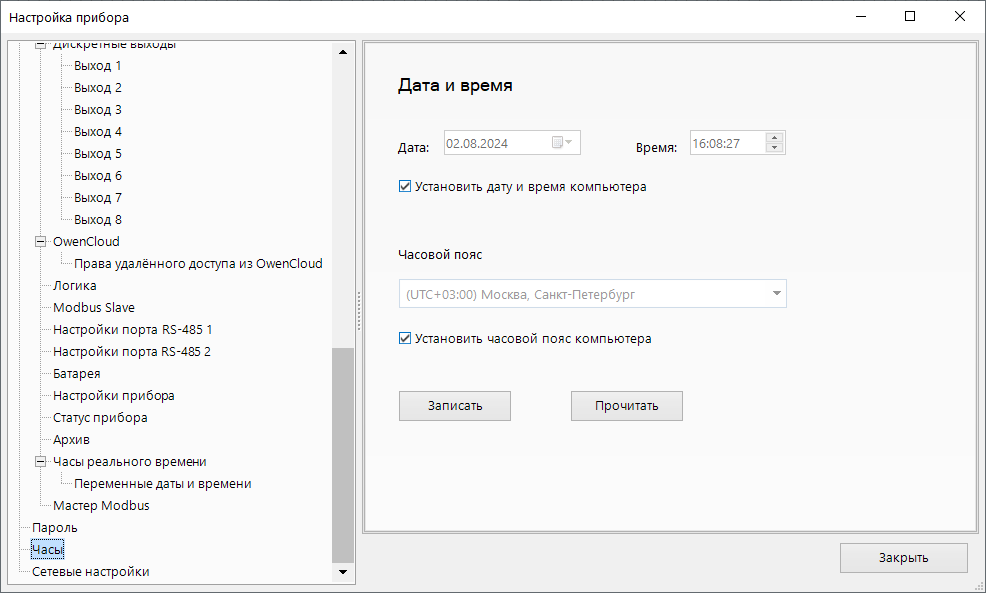Image resolution: width=986 pixels, height=593 pixels.
Task: Open the time zone dropdown list
Action: [776, 294]
